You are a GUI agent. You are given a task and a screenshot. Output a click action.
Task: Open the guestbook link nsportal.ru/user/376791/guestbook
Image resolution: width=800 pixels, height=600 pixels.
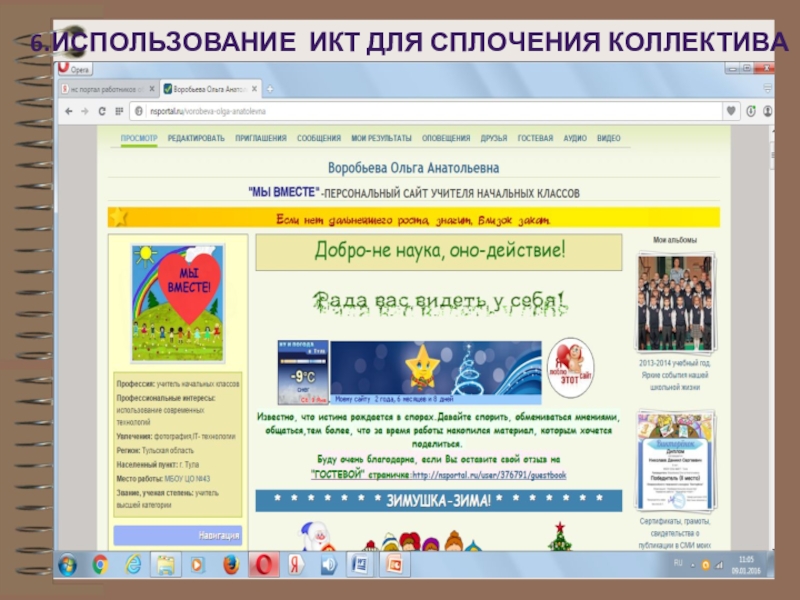(489, 475)
